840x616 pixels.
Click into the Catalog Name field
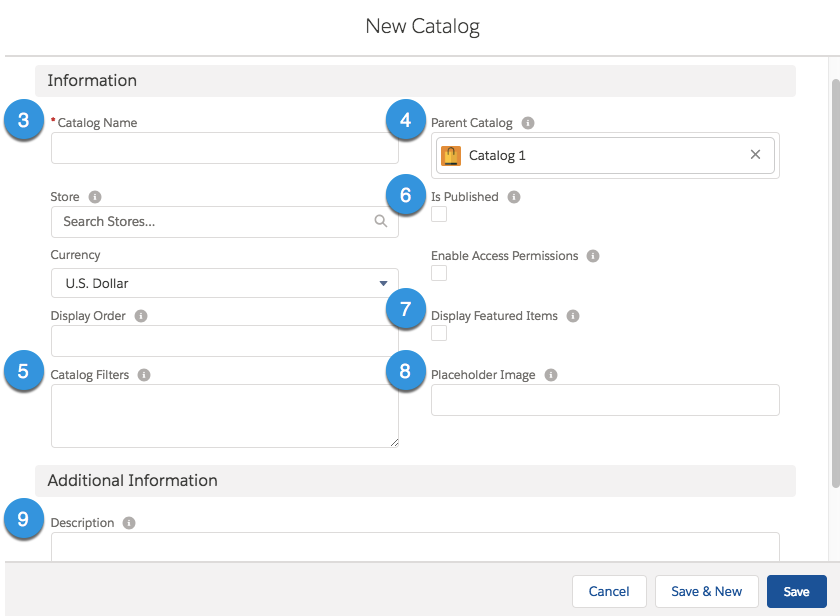point(224,148)
